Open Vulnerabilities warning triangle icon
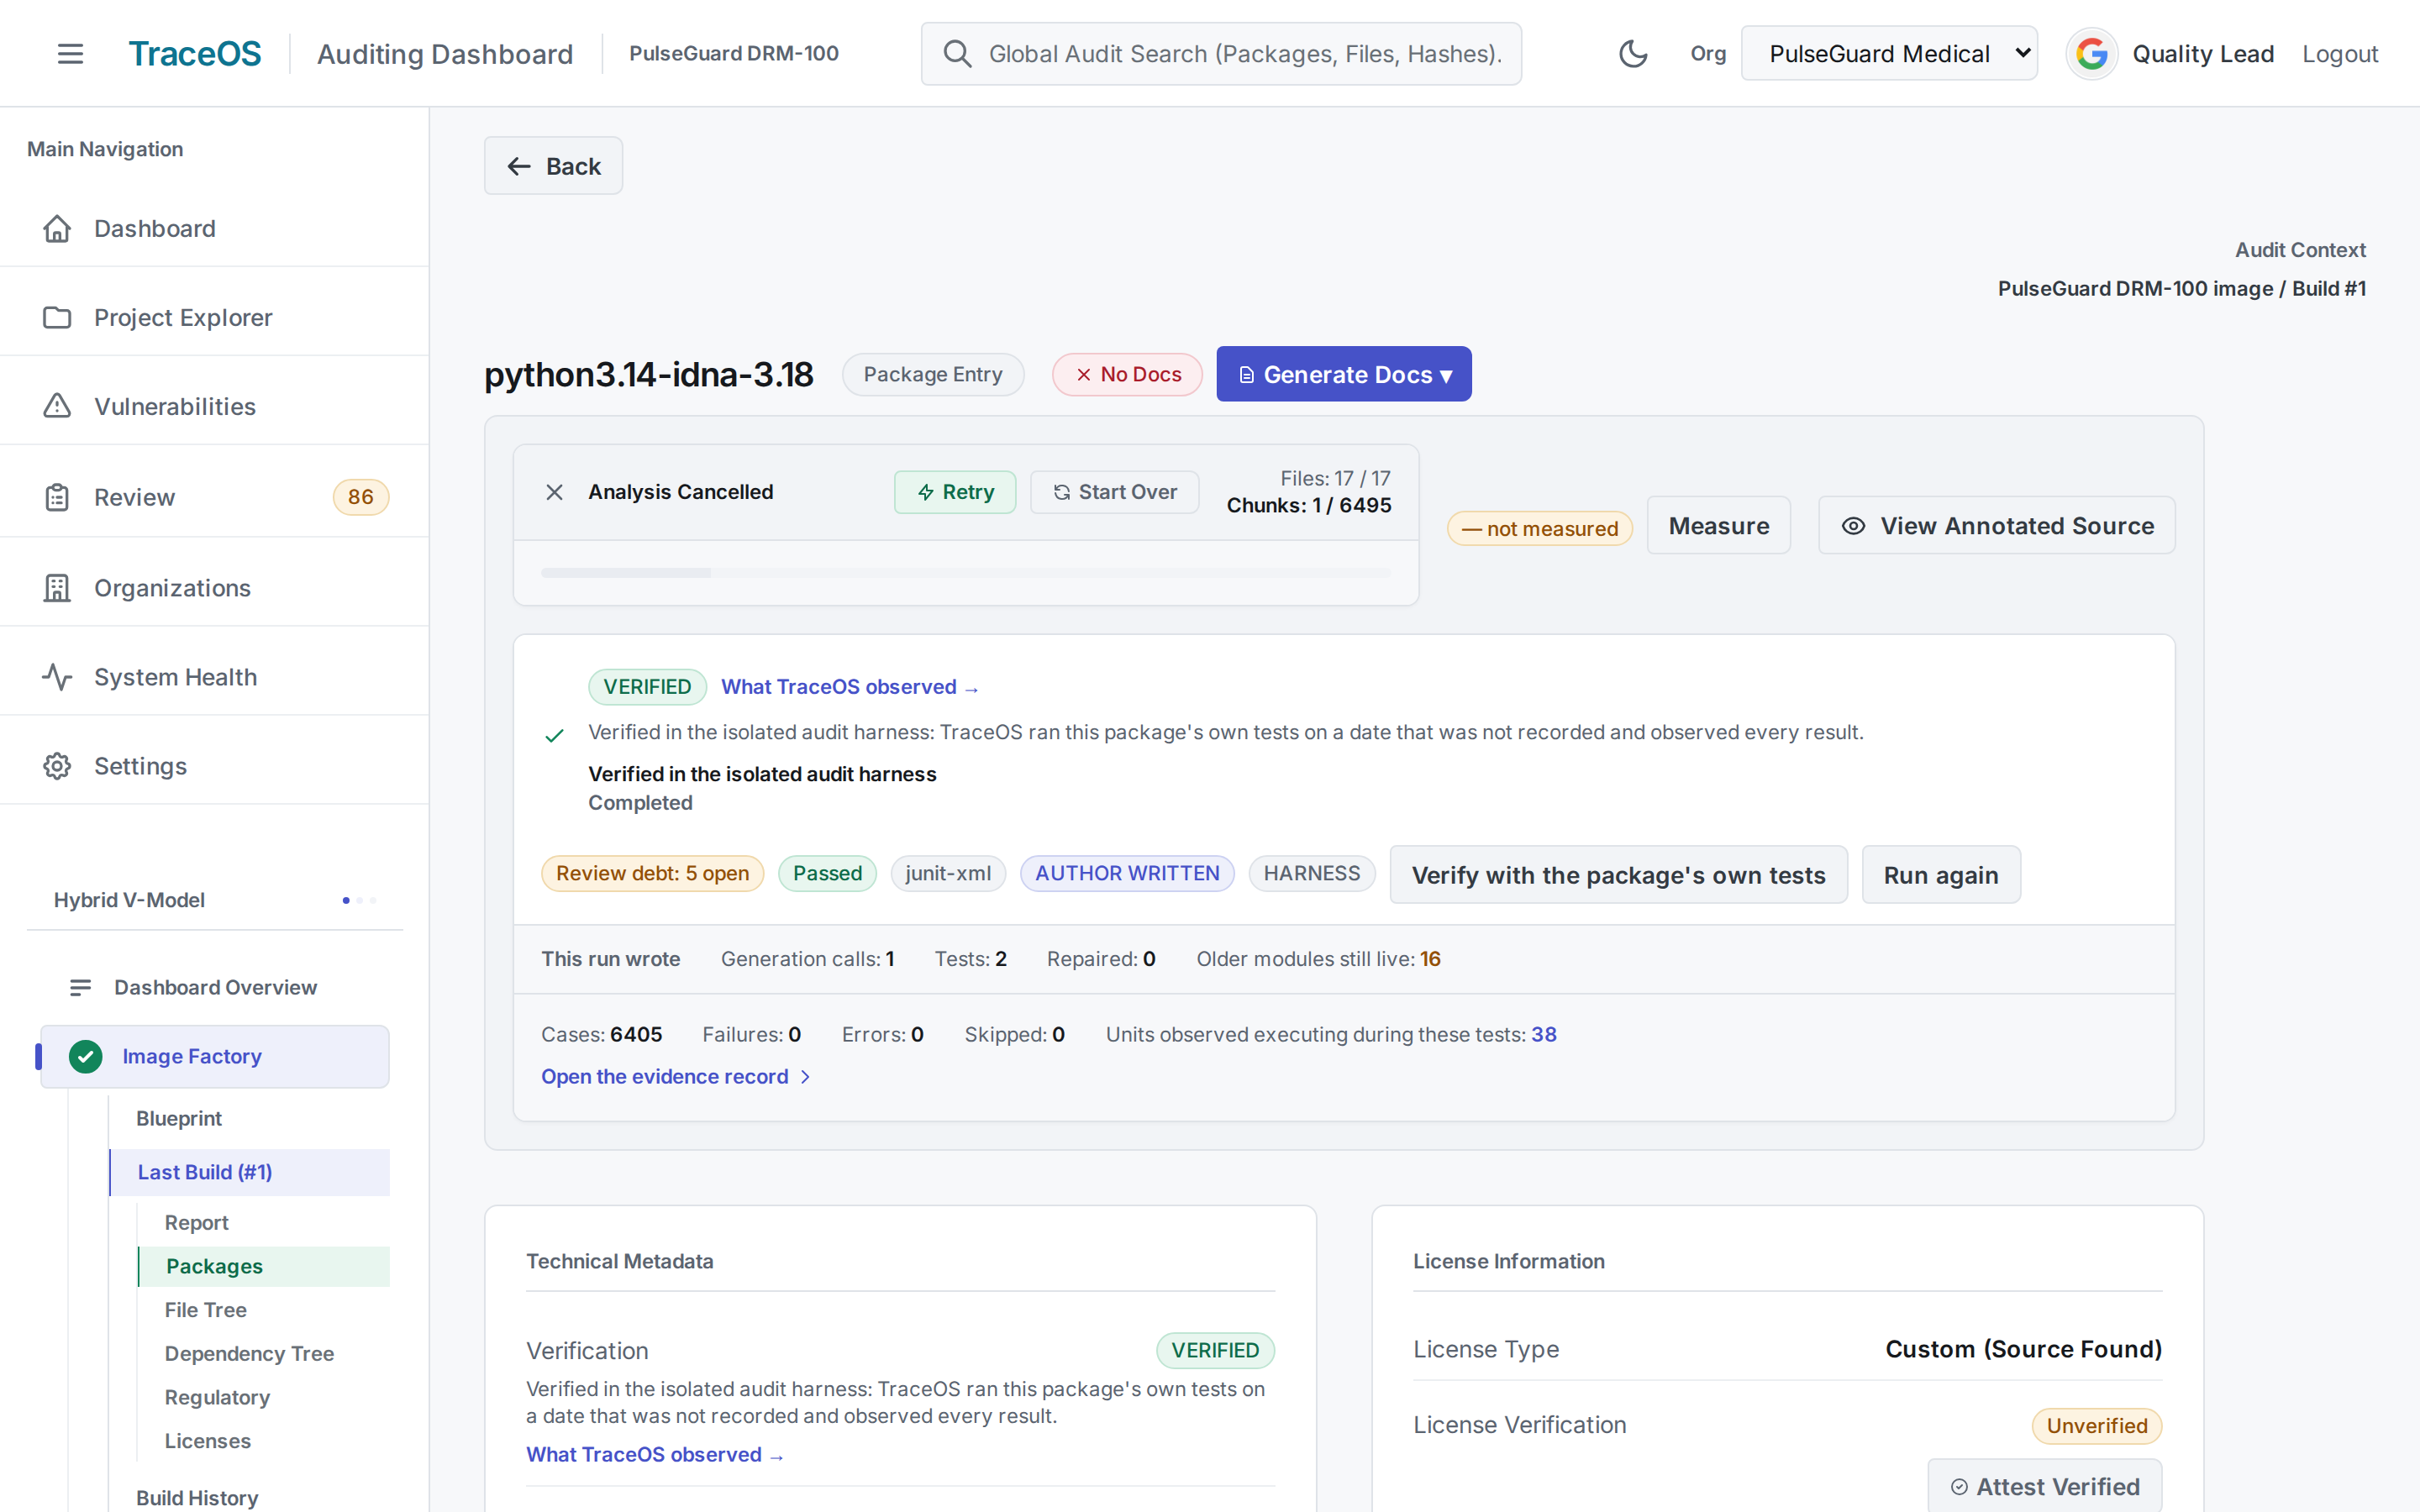This screenshot has width=2420, height=1512. (x=57, y=406)
